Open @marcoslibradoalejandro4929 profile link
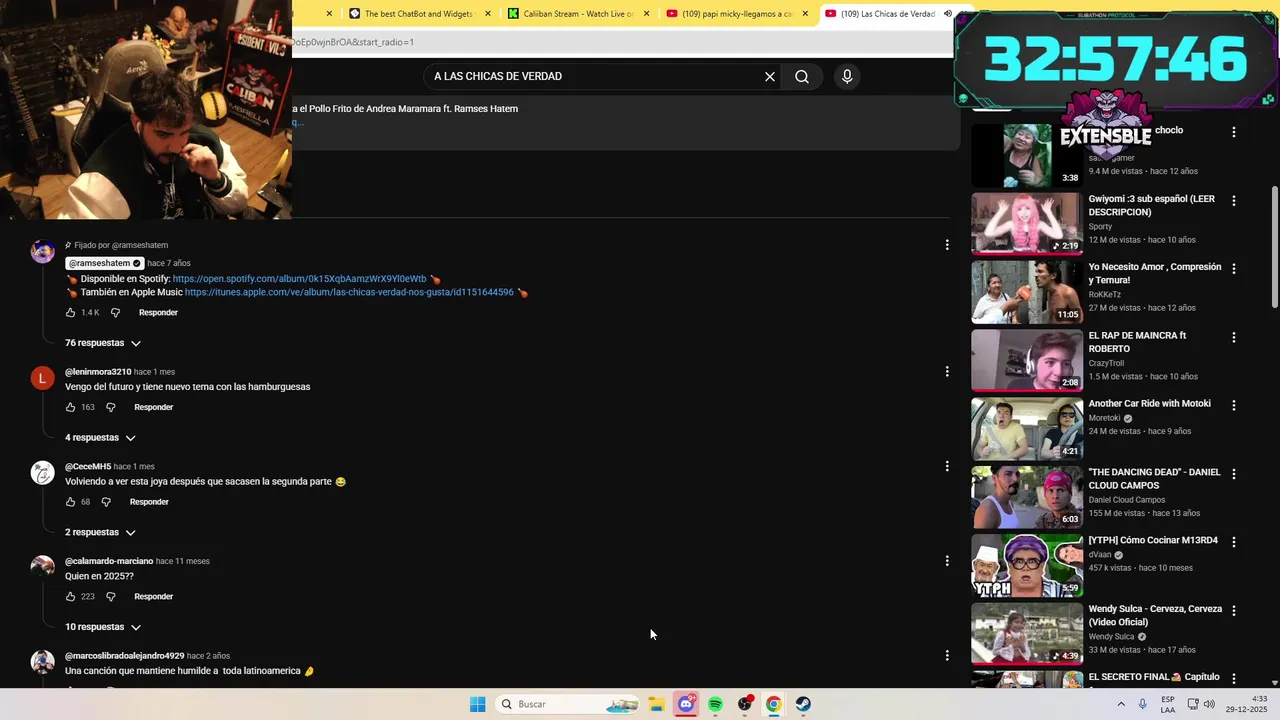The height and width of the screenshot is (720, 1280). (x=124, y=656)
